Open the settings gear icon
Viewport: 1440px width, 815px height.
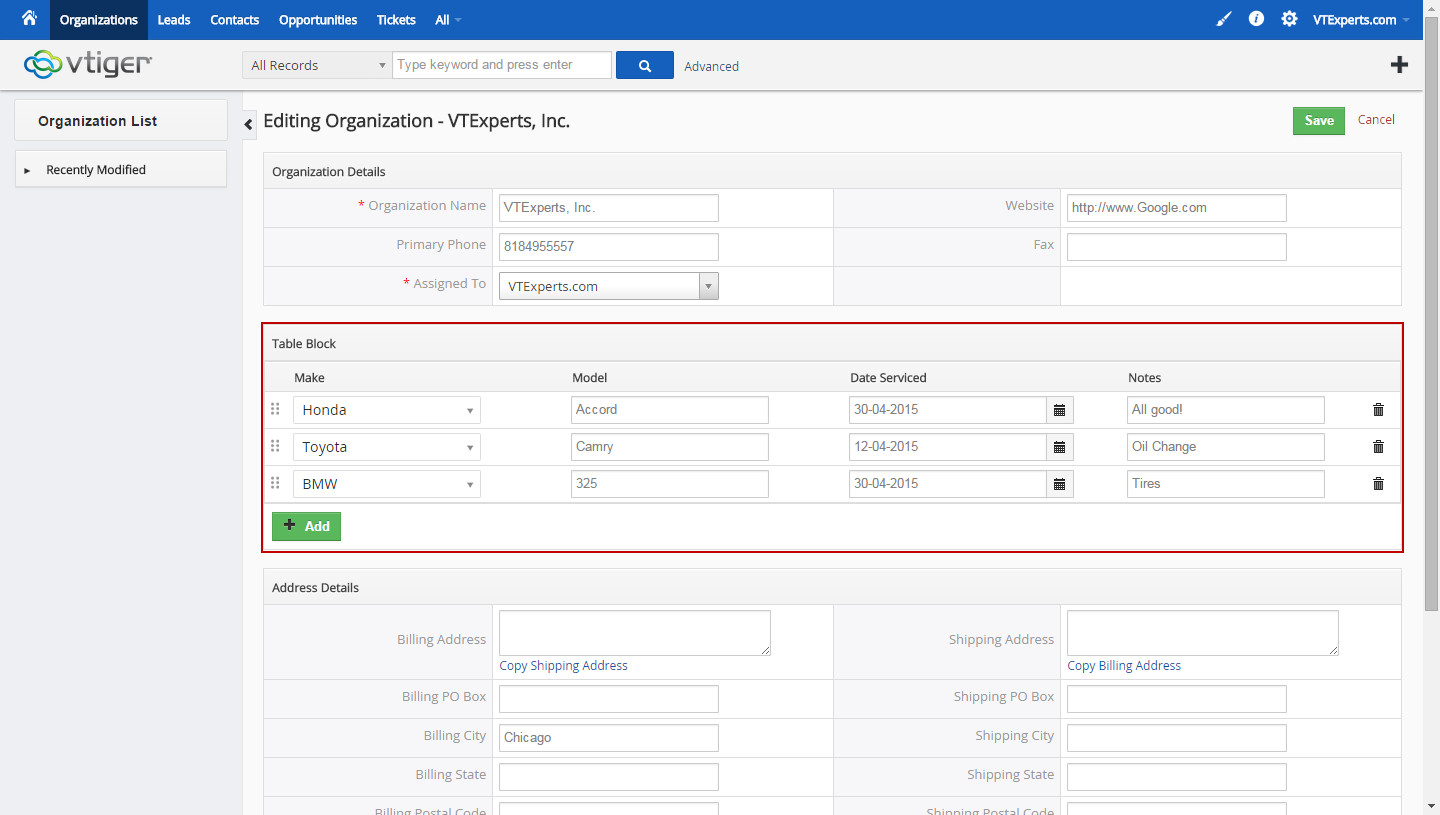(1289, 19)
